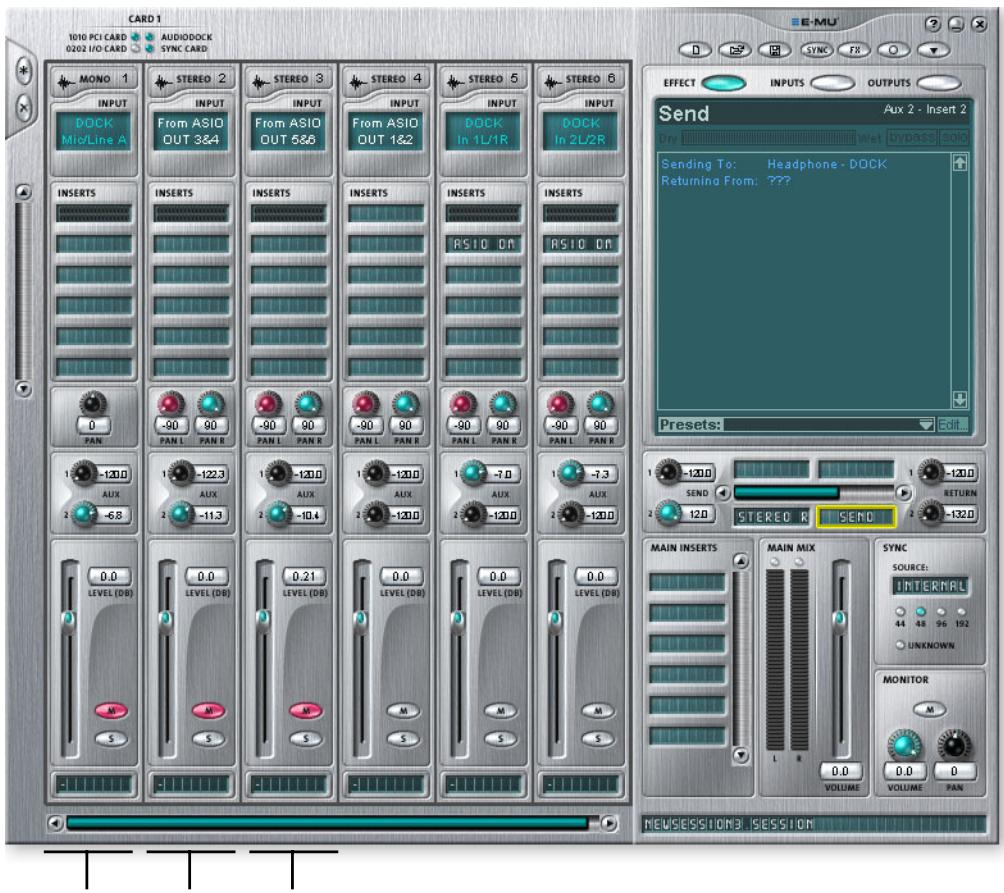
Task: Open the FX palette from the toolbar
Action: pos(855,48)
